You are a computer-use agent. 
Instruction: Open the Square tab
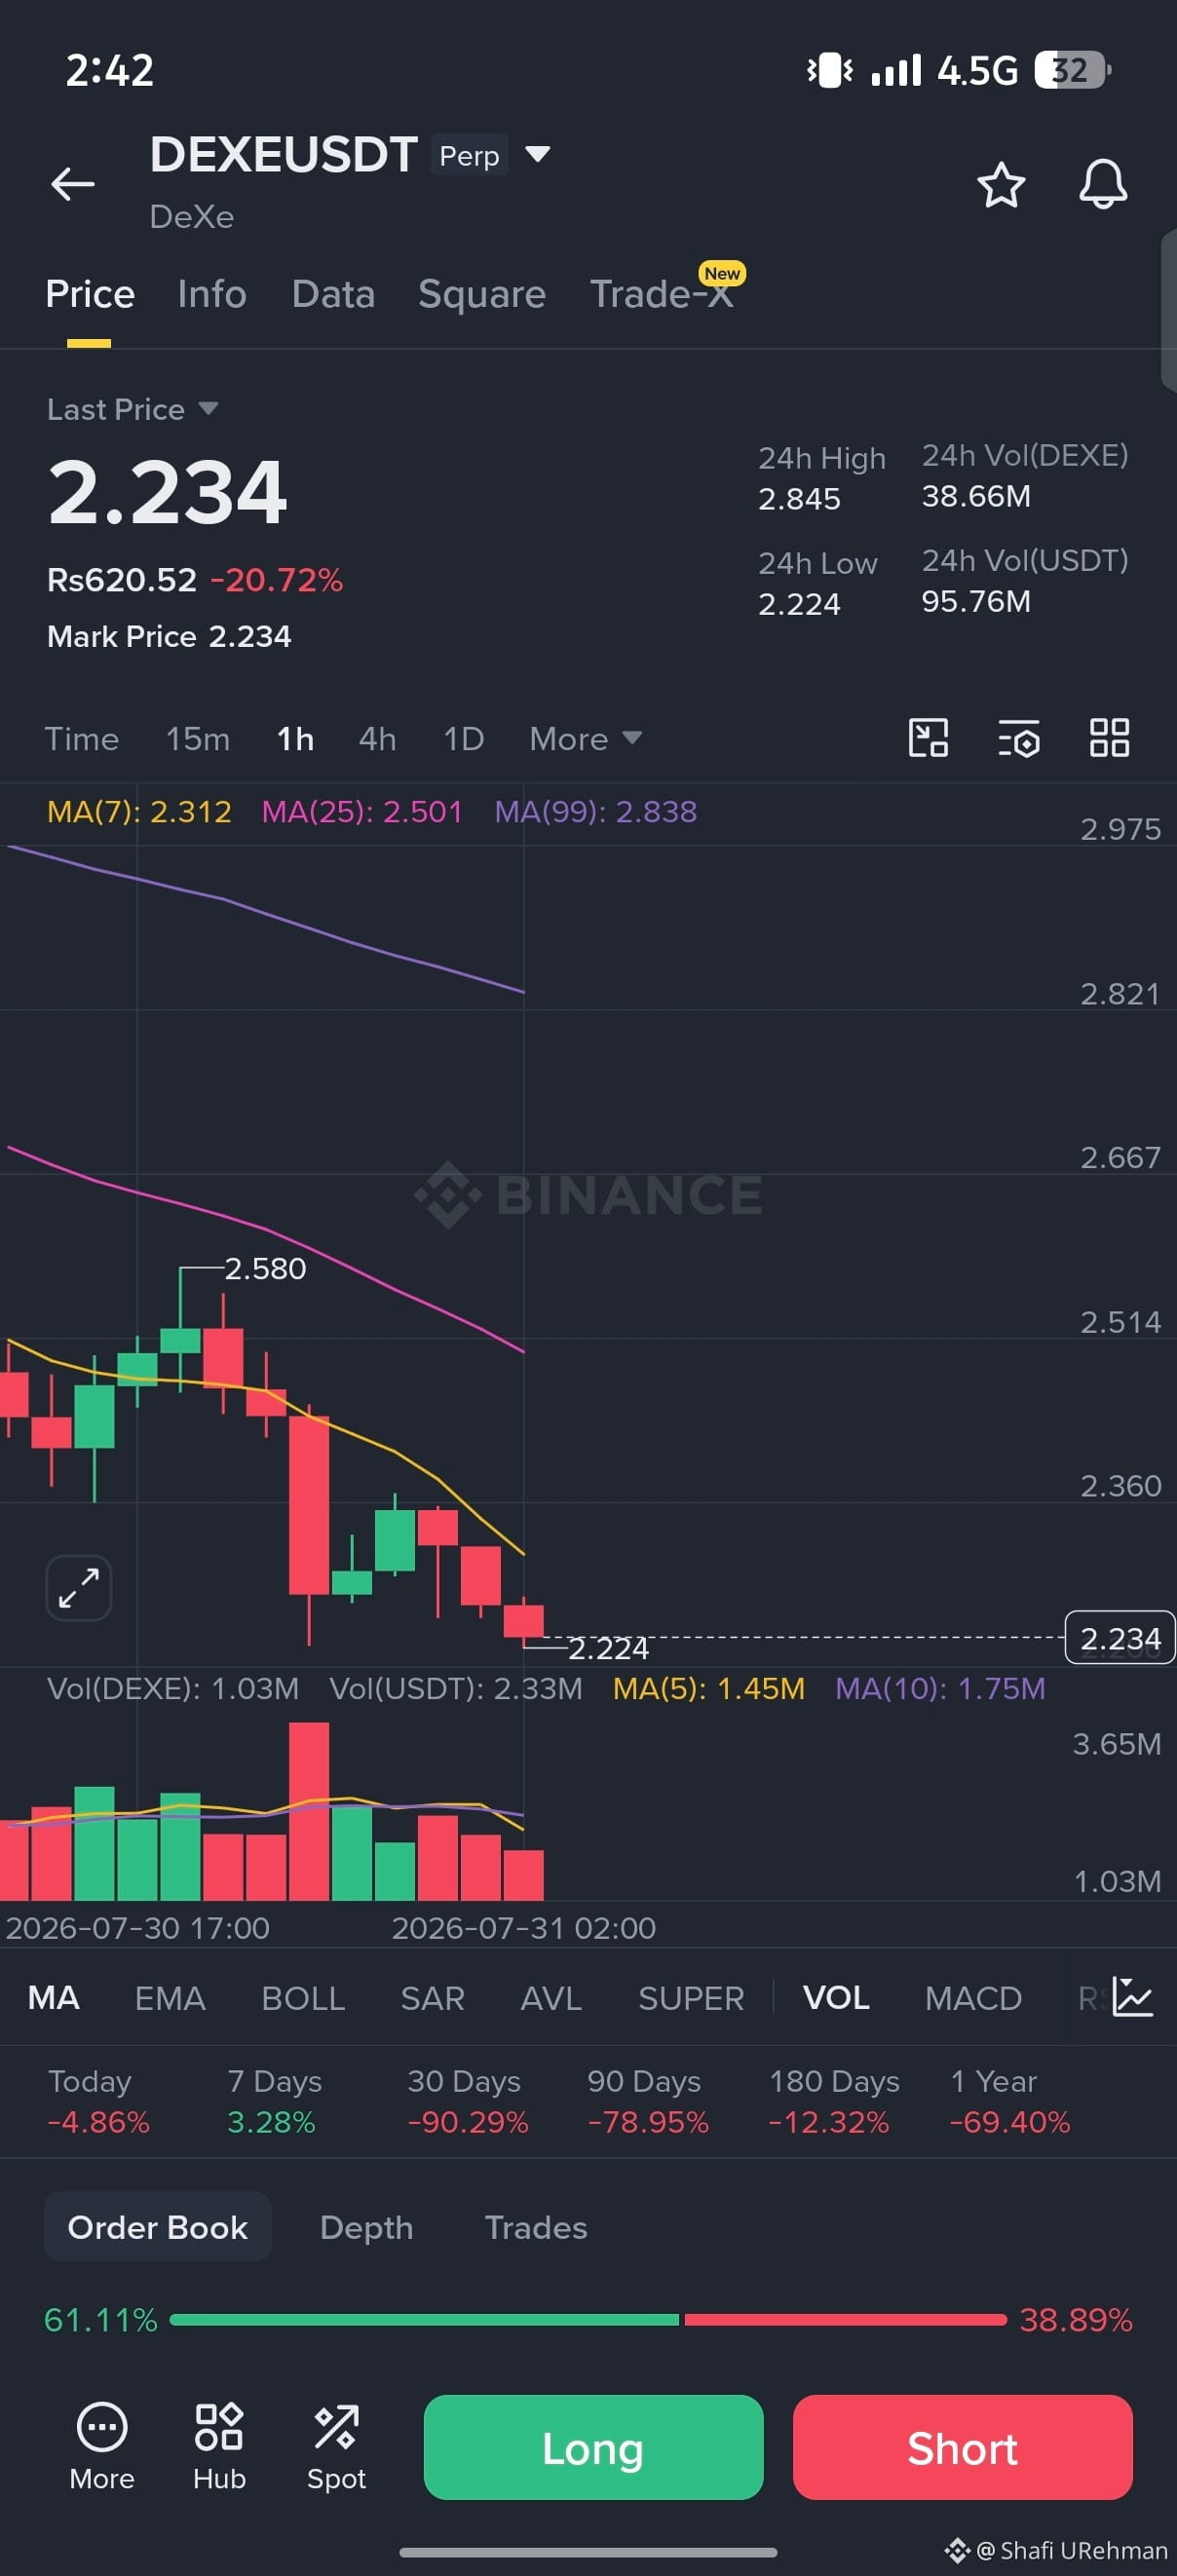pyautogui.click(x=482, y=294)
